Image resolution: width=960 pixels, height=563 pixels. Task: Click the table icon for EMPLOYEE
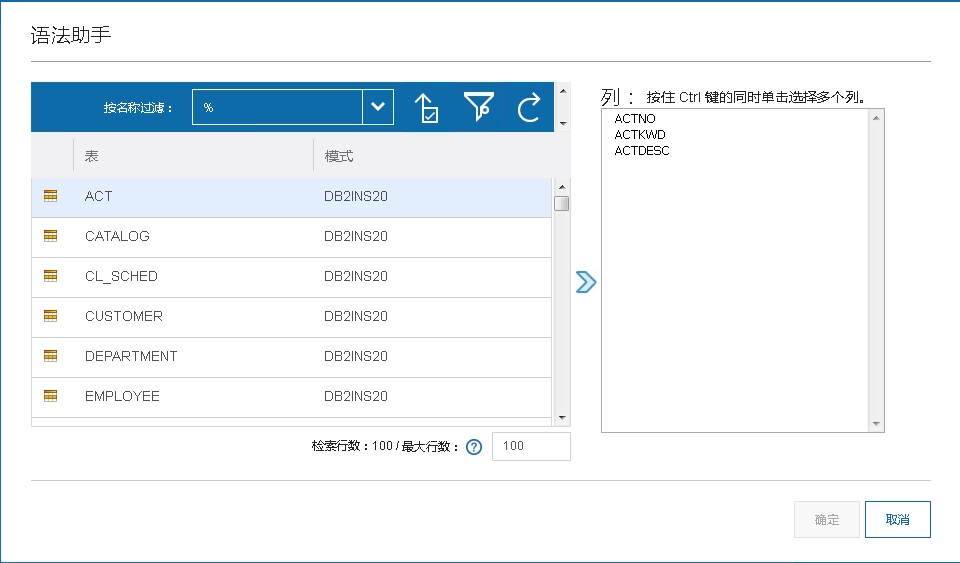point(51,396)
